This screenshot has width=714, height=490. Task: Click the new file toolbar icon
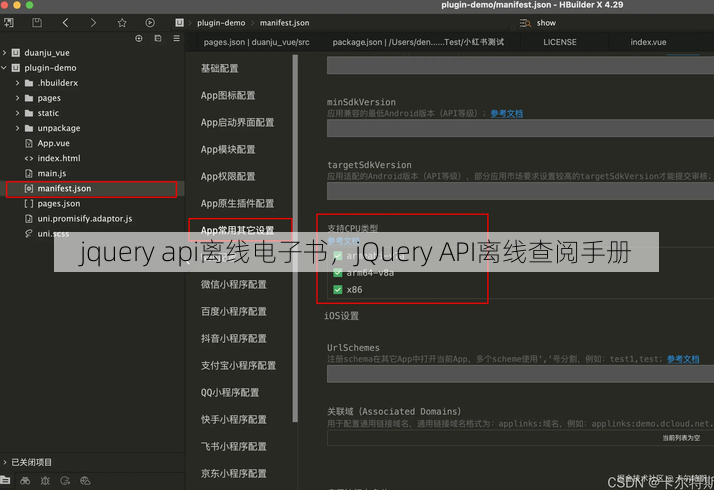coord(9,23)
